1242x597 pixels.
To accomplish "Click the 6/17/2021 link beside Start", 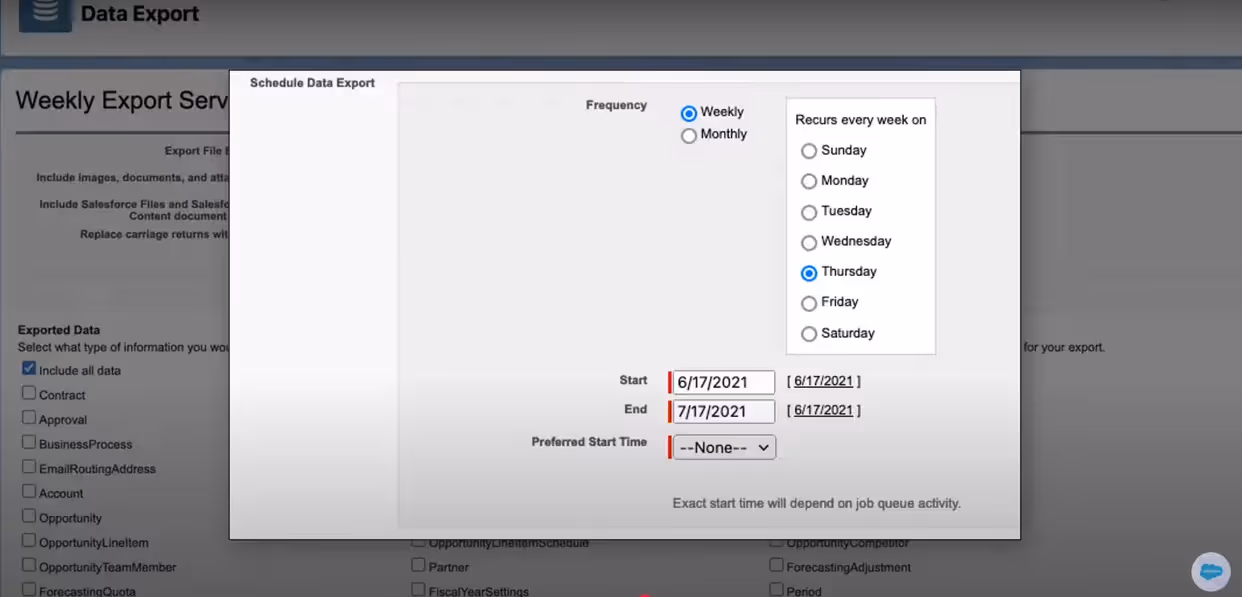I will [824, 381].
